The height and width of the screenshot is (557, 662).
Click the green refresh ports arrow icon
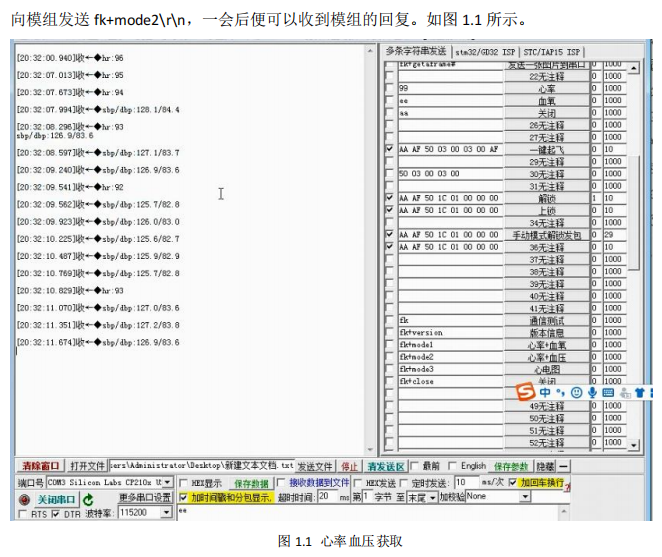coord(88,500)
